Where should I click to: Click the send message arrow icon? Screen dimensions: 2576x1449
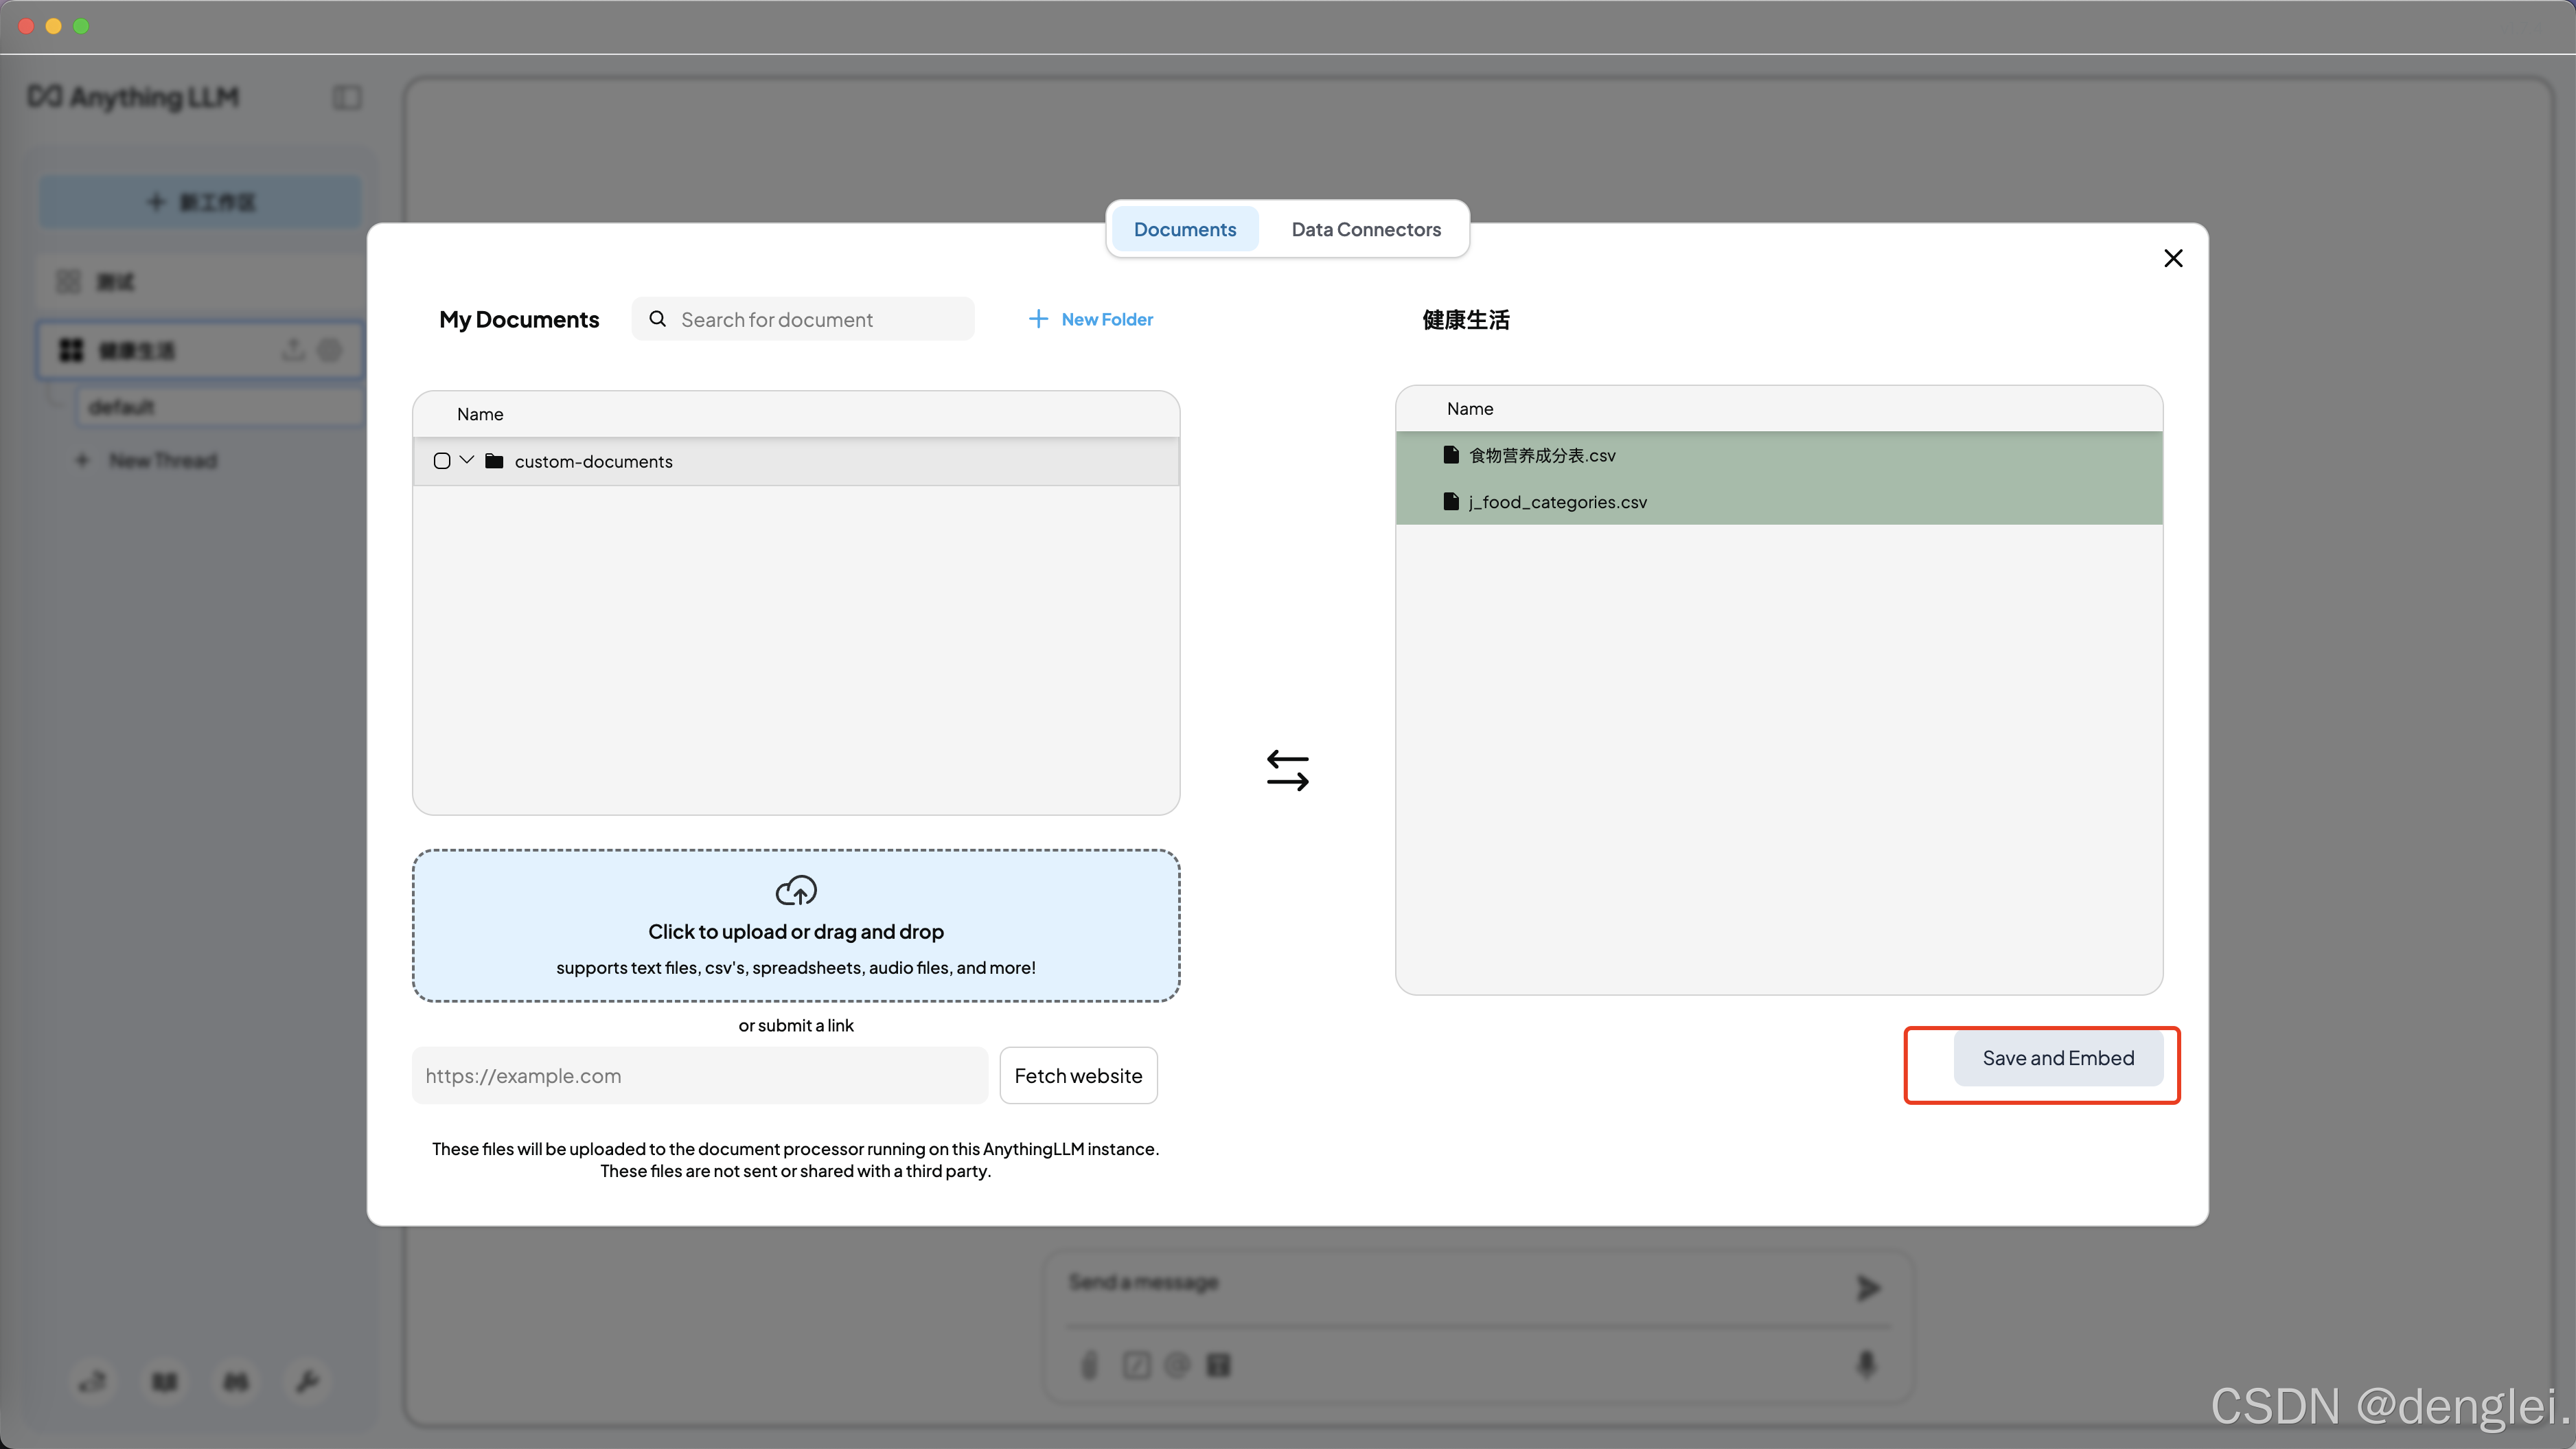(x=1867, y=1287)
